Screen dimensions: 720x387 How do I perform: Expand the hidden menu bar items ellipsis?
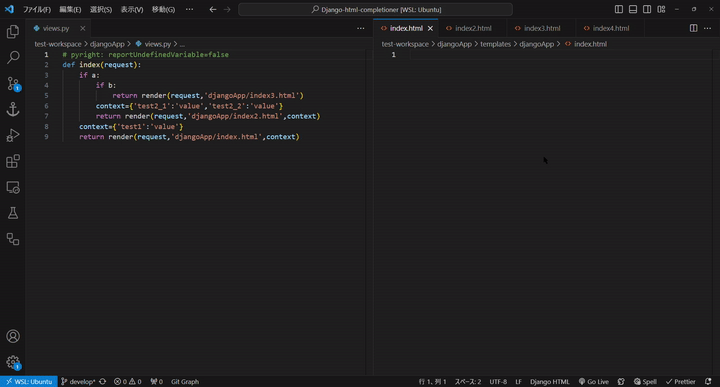pyautogui.click(x=189, y=9)
